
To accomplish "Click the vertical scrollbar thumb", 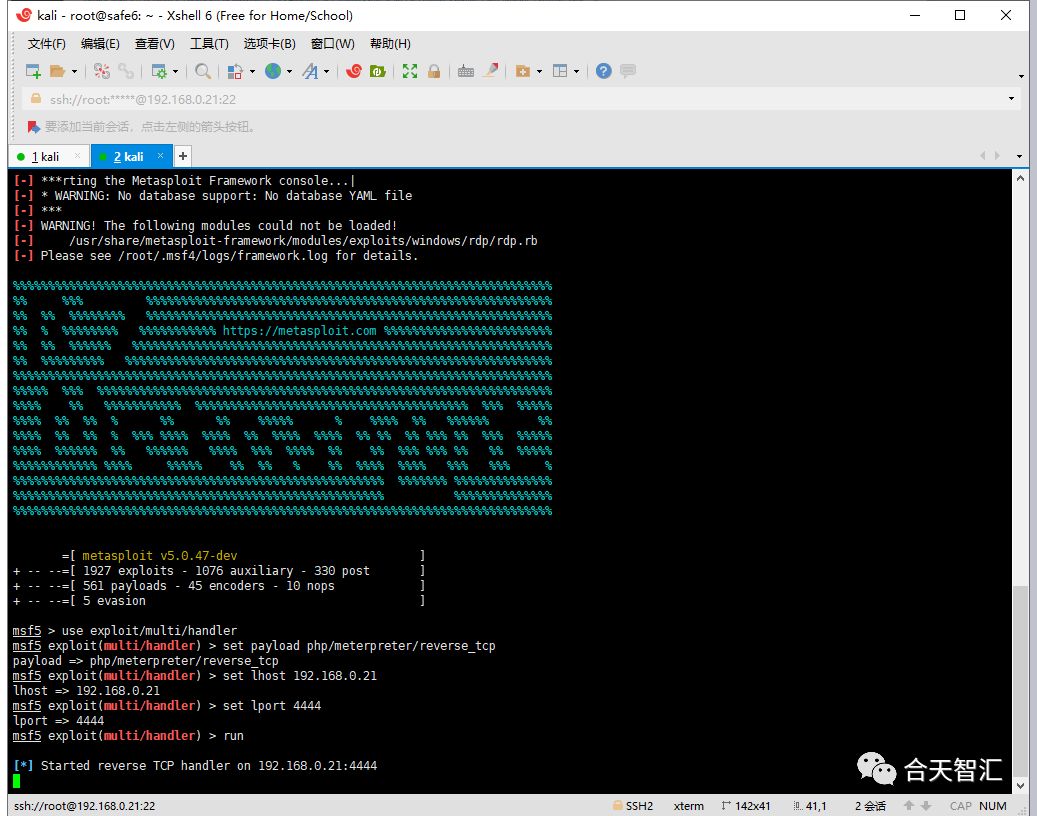I will [1020, 681].
